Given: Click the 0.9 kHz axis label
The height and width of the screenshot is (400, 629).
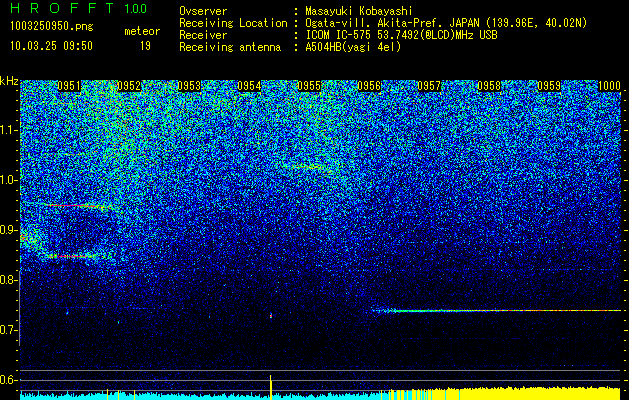Looking at the screenshot, I should (x=8, y=230).
